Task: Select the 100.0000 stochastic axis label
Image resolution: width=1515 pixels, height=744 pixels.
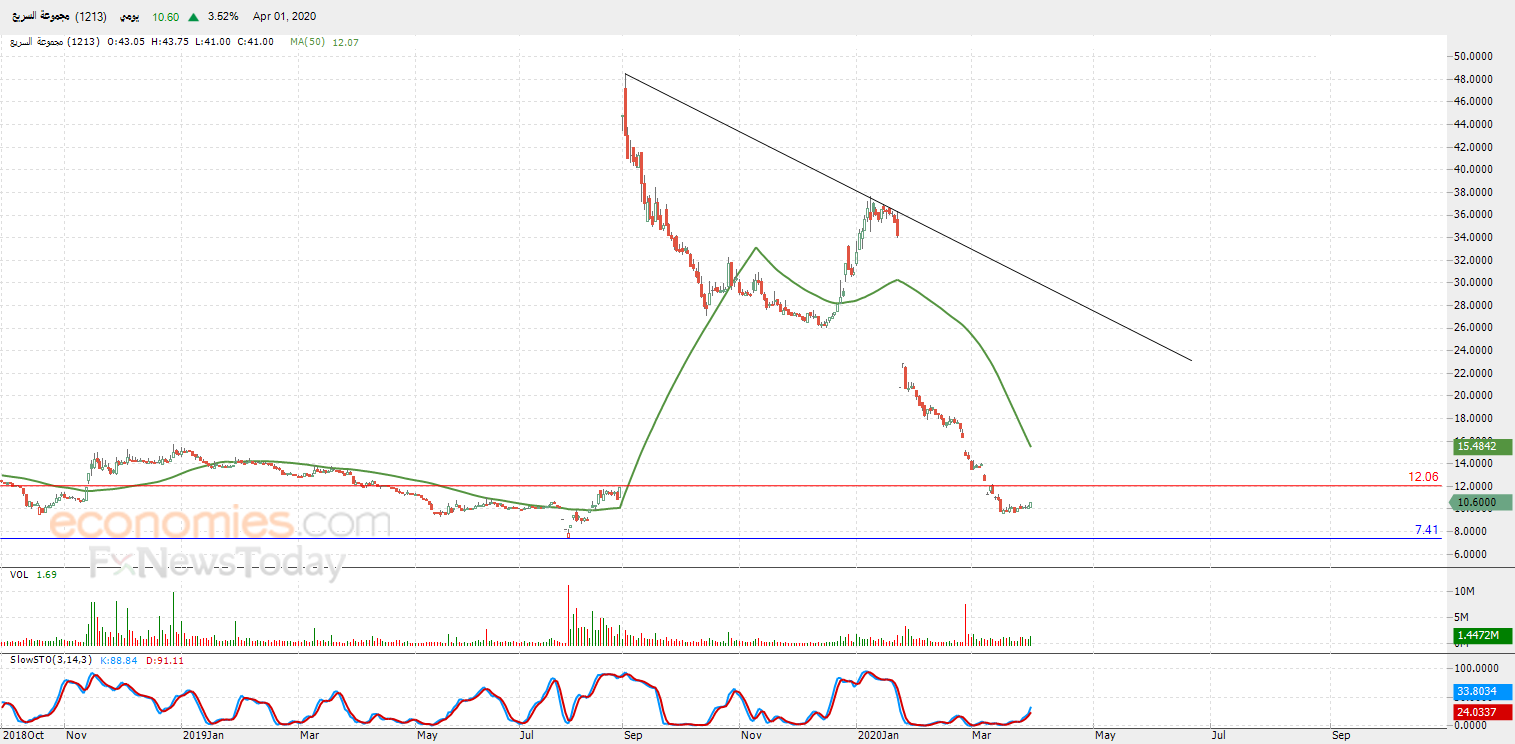Action: [1476, 668]
